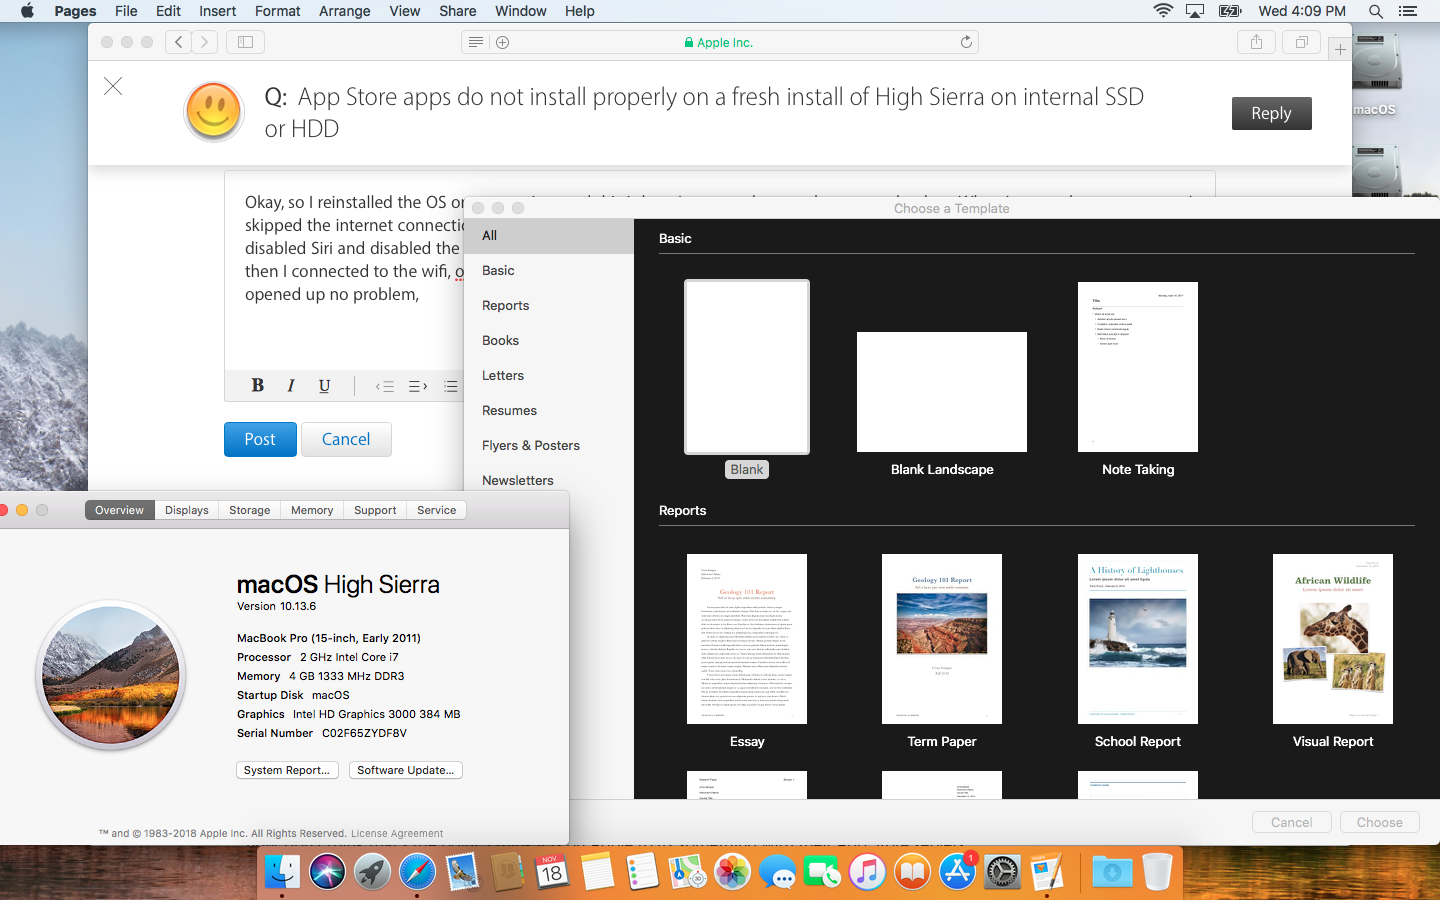Open Calendar from the Dock
The image size is (1440, 900).
[552, 872]
